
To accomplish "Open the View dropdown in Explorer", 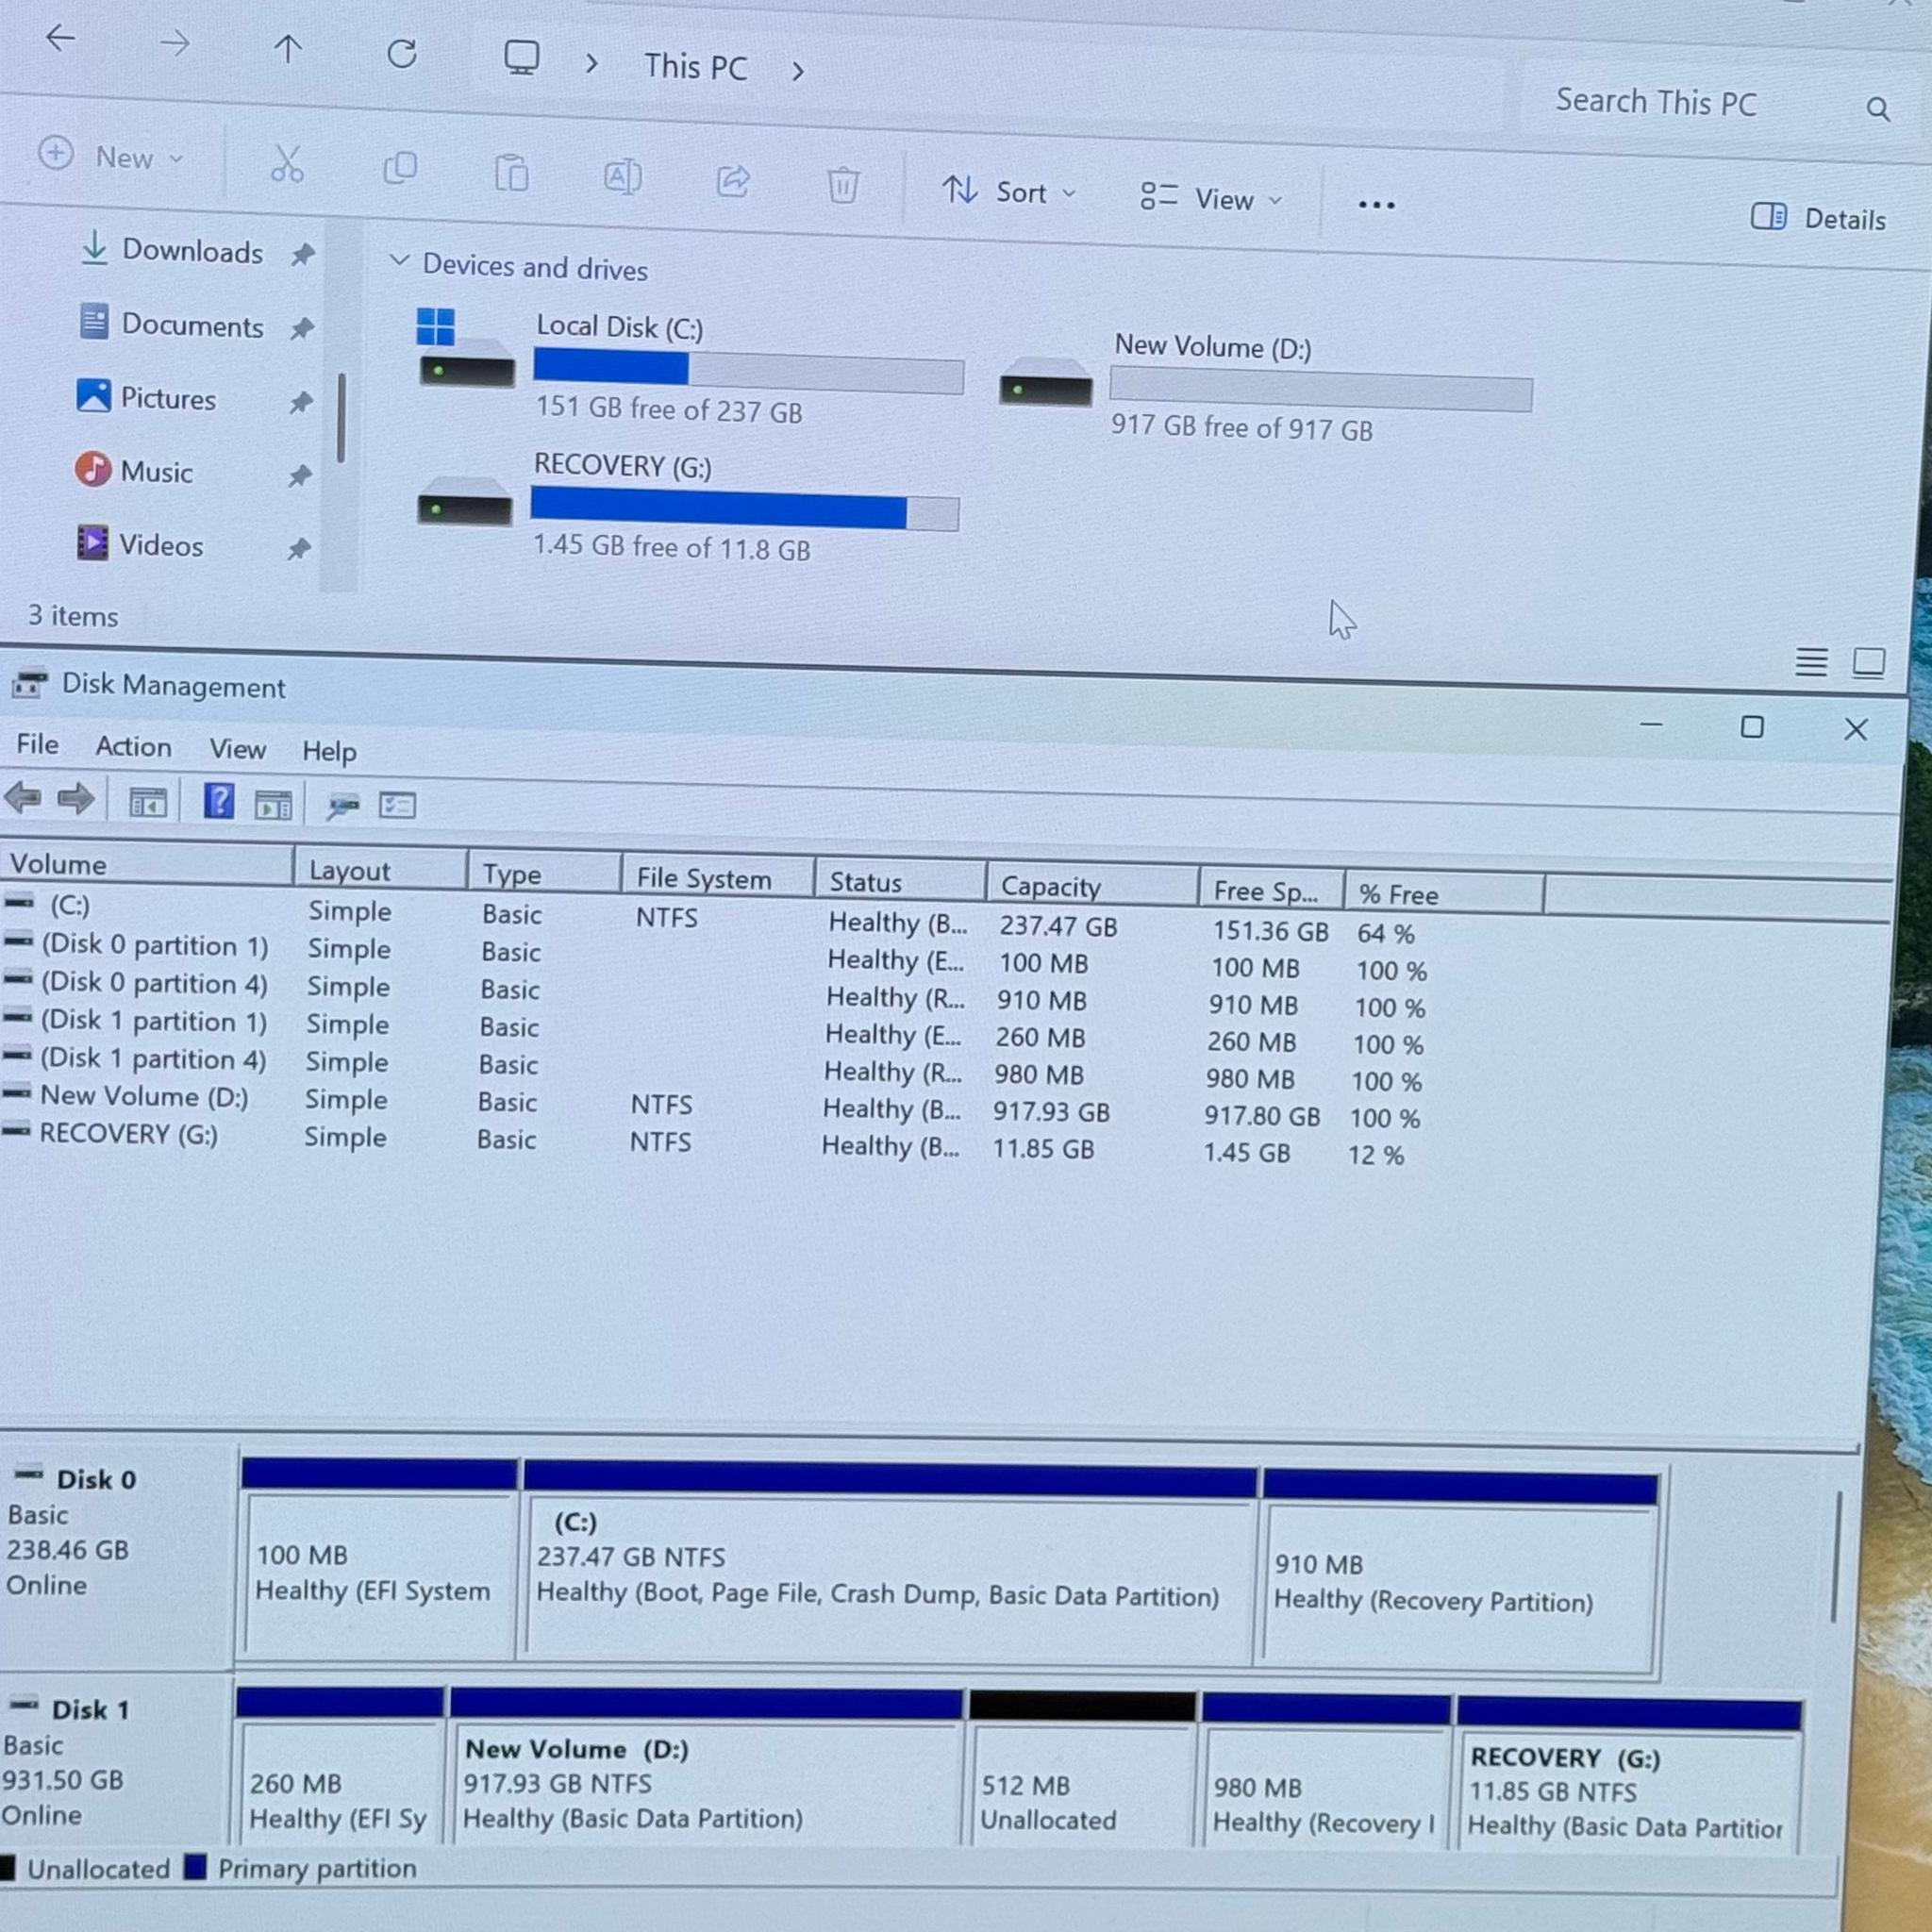I will 1211,198.
